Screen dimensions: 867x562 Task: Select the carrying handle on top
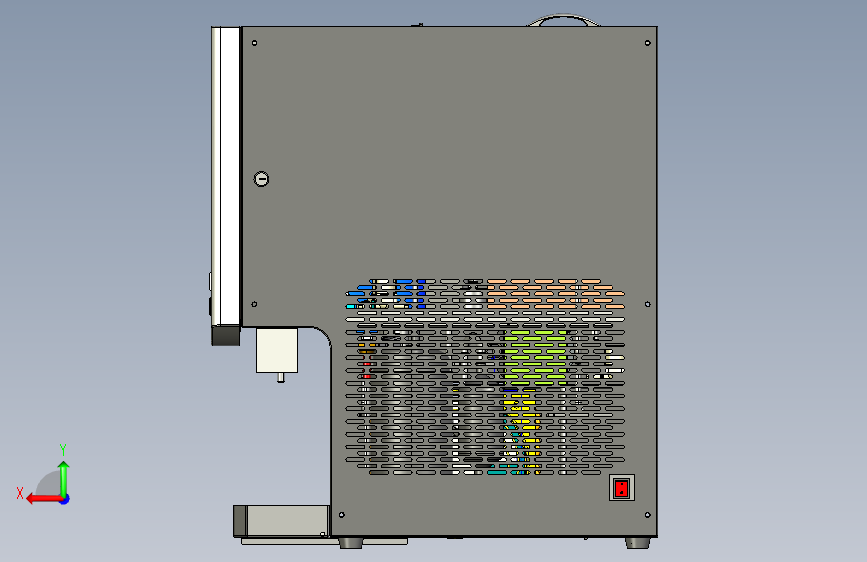point(563,20)
